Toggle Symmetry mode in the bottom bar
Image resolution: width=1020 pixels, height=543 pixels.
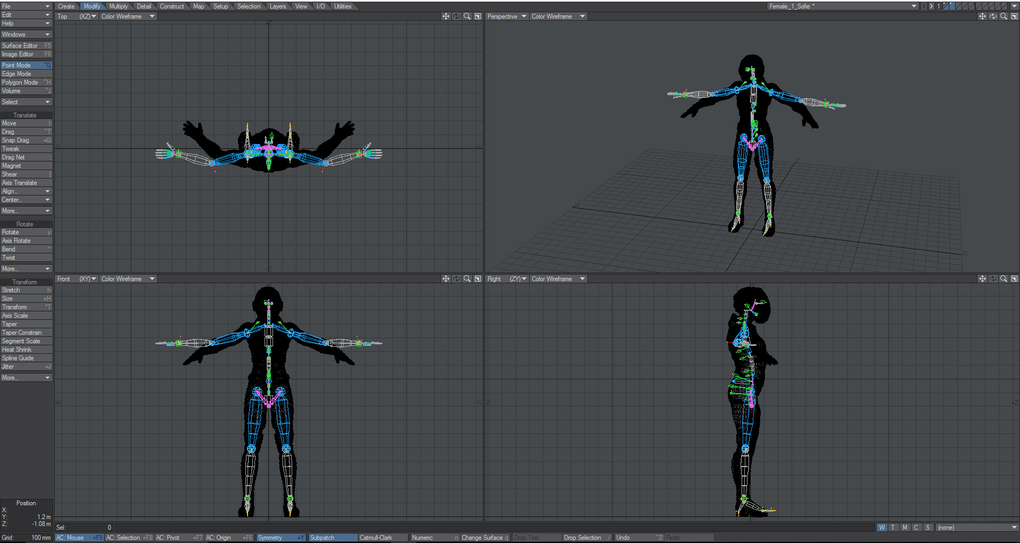(x=280, y=538)
